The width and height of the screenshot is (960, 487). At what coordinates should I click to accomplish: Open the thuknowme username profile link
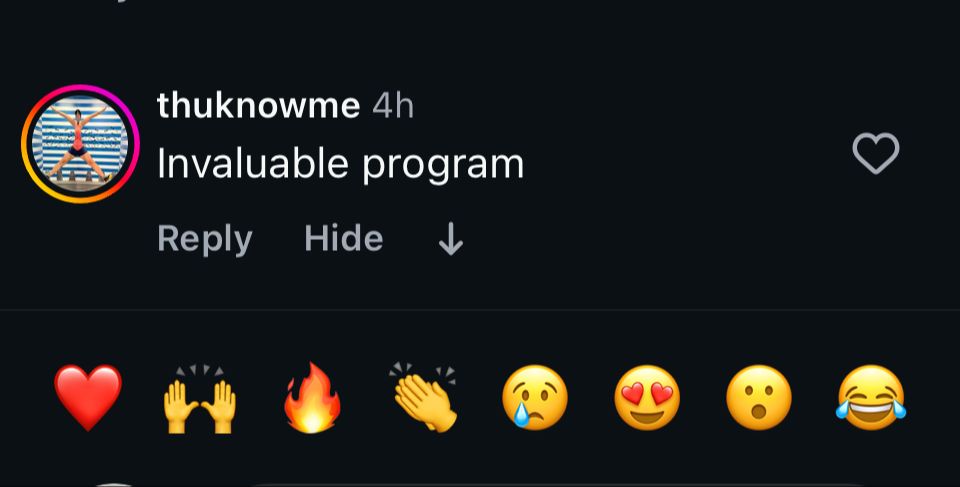click(x=258, y=105)
